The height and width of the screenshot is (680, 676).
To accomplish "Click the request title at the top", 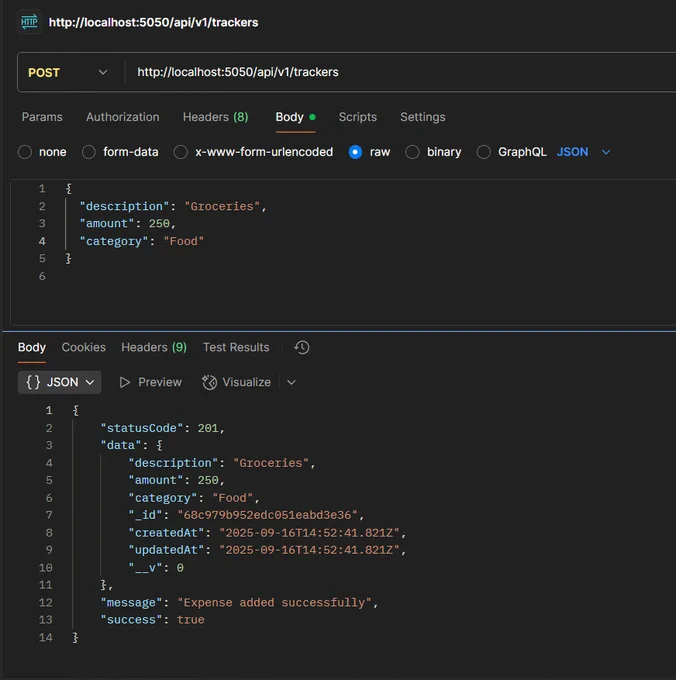I will pyautogui.click(x=153, y=23).
